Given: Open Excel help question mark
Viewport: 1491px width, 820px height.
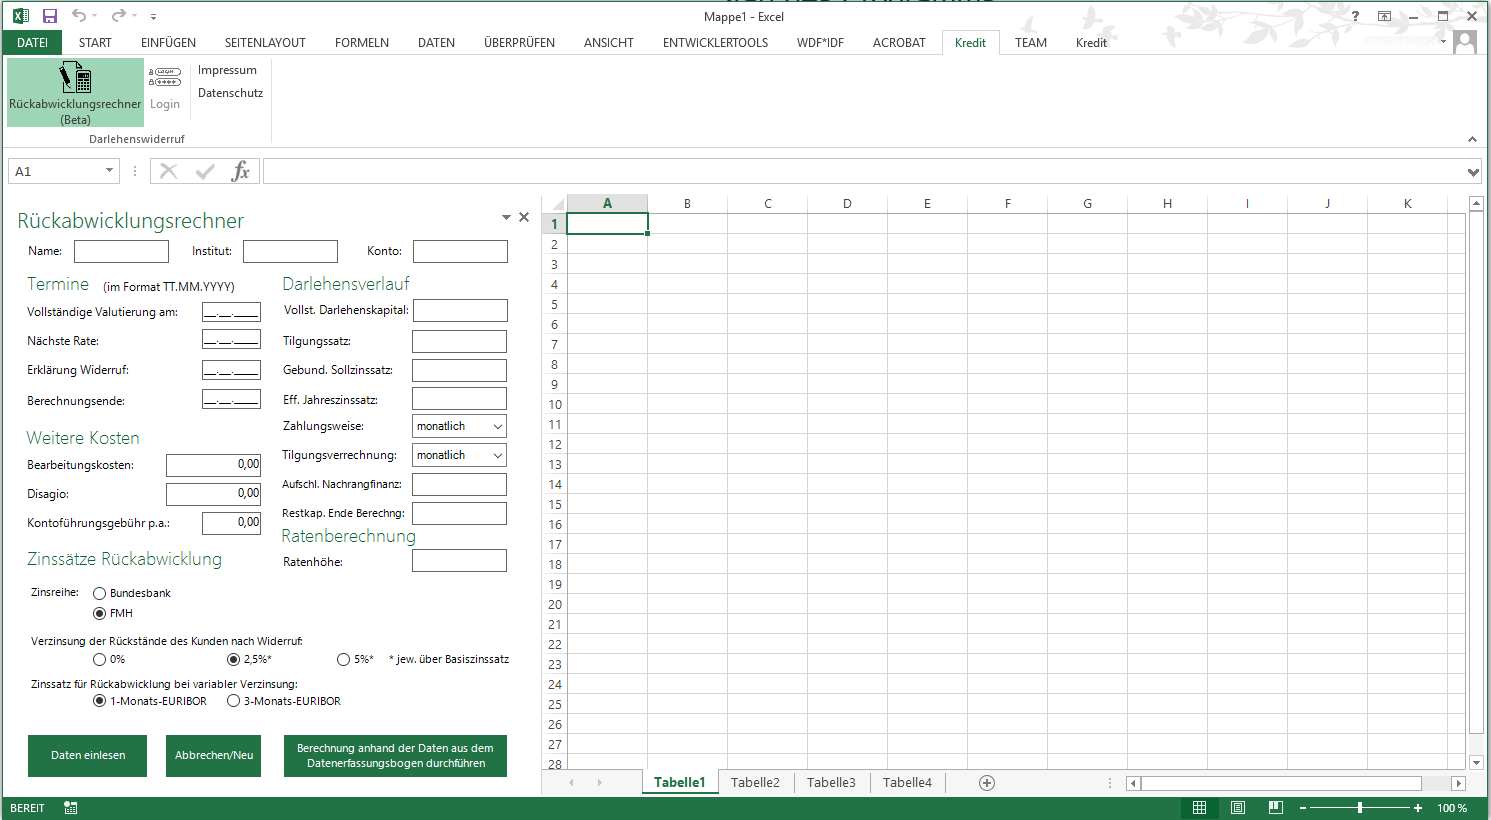Looking at the screenshot, I should point(1356,16).
